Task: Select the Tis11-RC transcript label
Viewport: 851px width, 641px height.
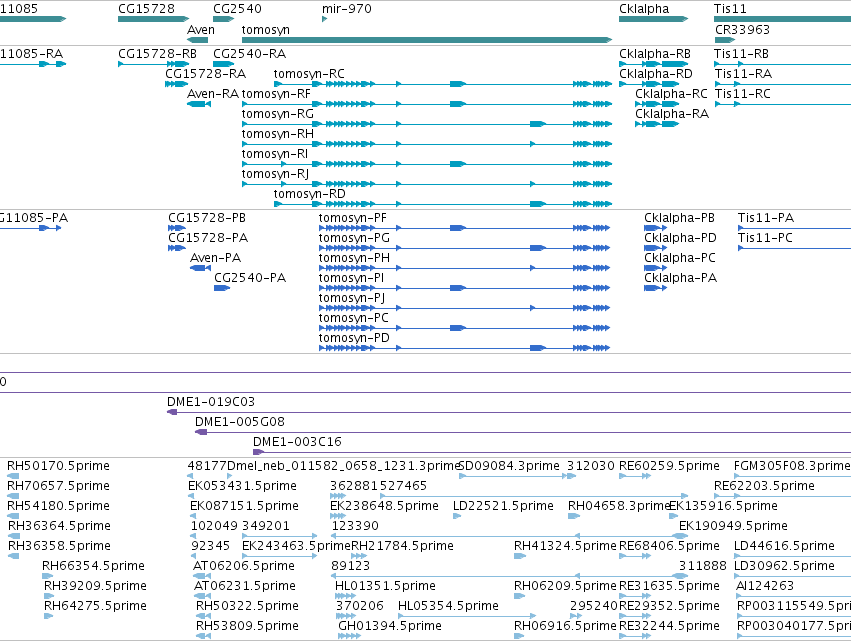Action: [x=742, y=94]
